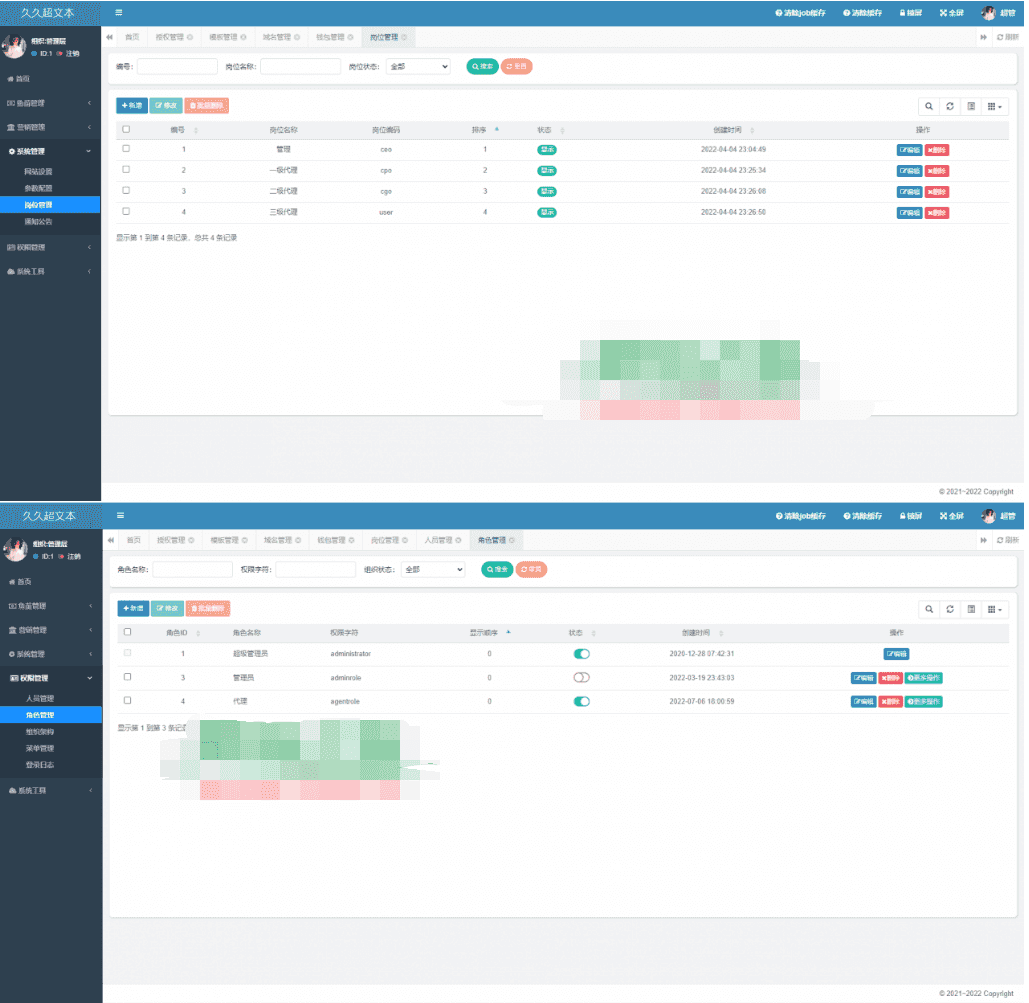Open status dropdown on 角色管理 search bar
The height and width of the screenshot is (1003, 1029).
(x=433, y=570)
